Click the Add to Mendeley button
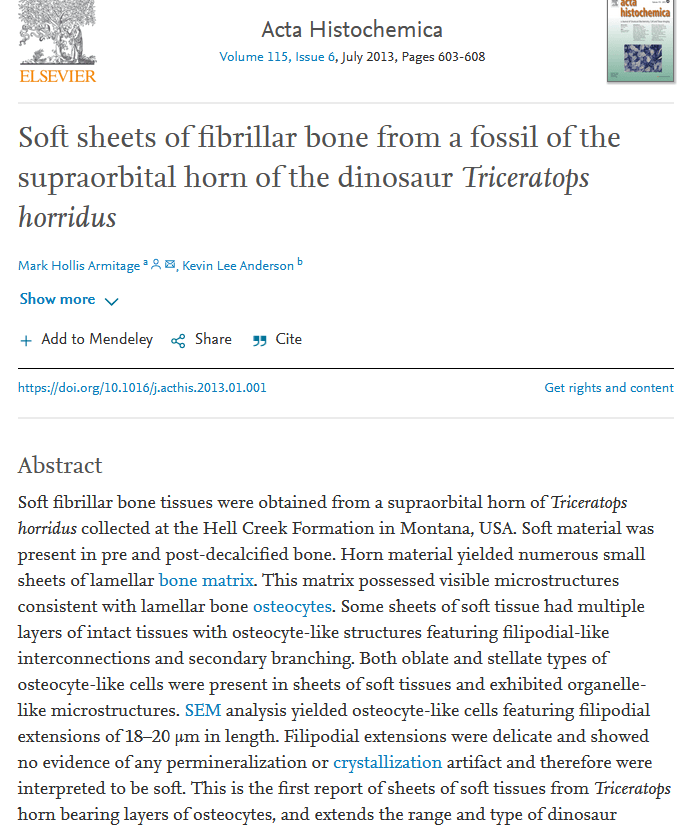 click(x=97, y=339)
